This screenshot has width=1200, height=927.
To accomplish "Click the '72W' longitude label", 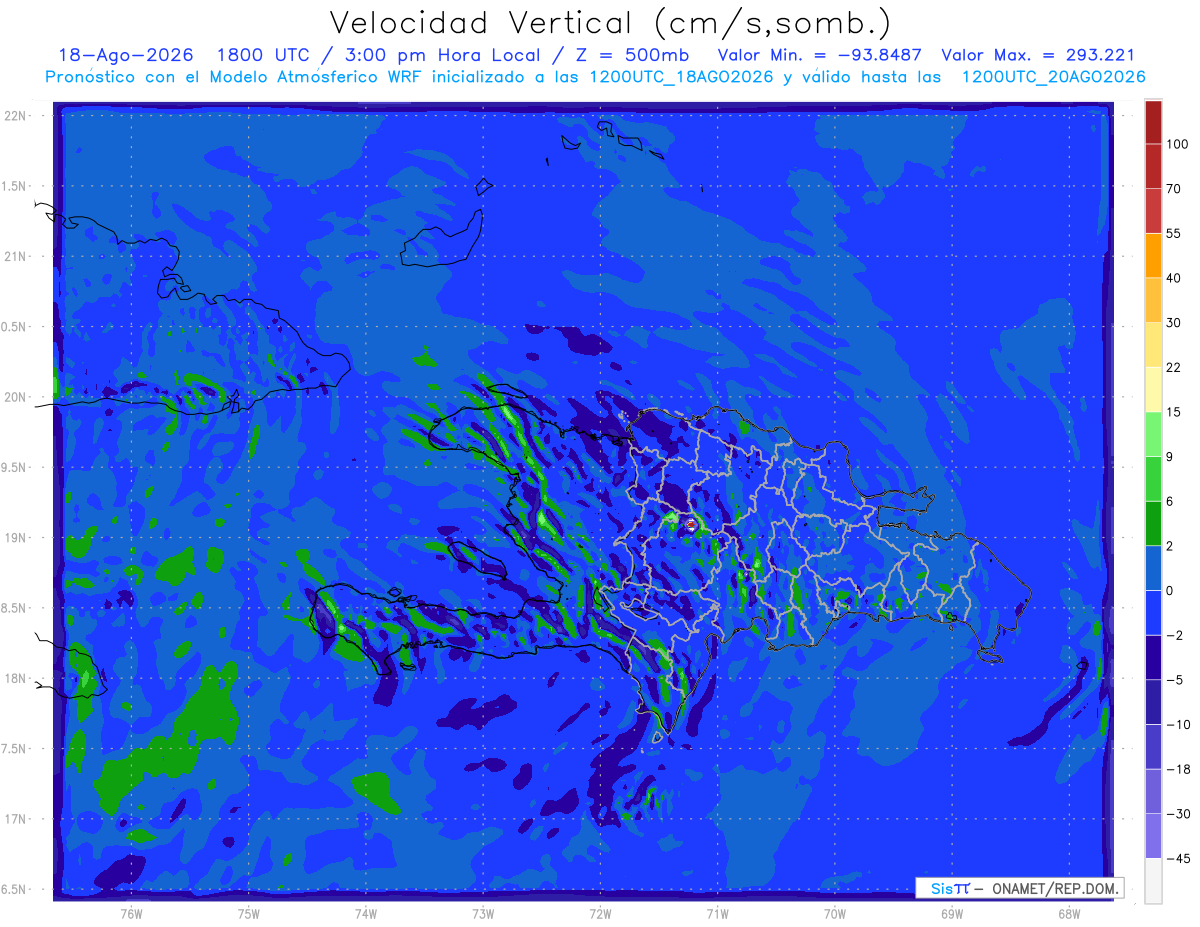I will pos(600,912).
